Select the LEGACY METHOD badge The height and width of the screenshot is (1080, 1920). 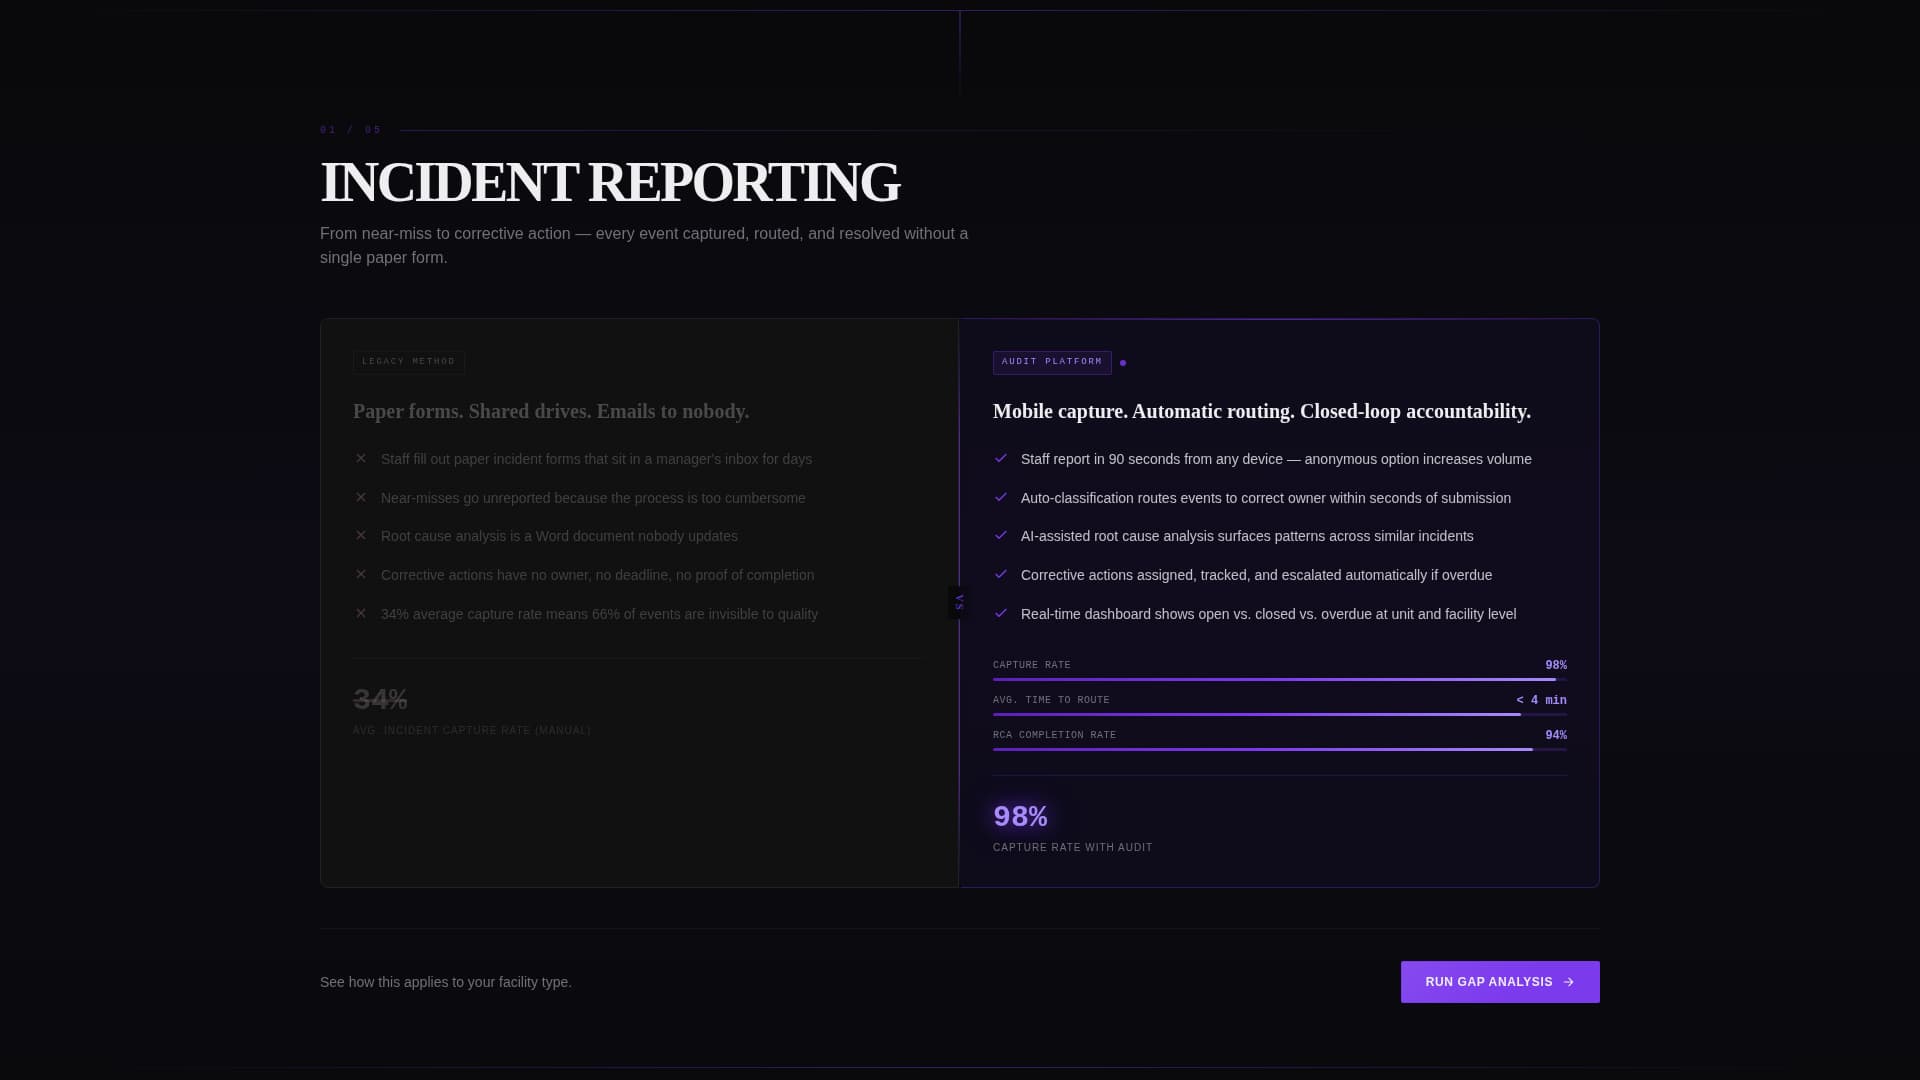tap(408, 362)
